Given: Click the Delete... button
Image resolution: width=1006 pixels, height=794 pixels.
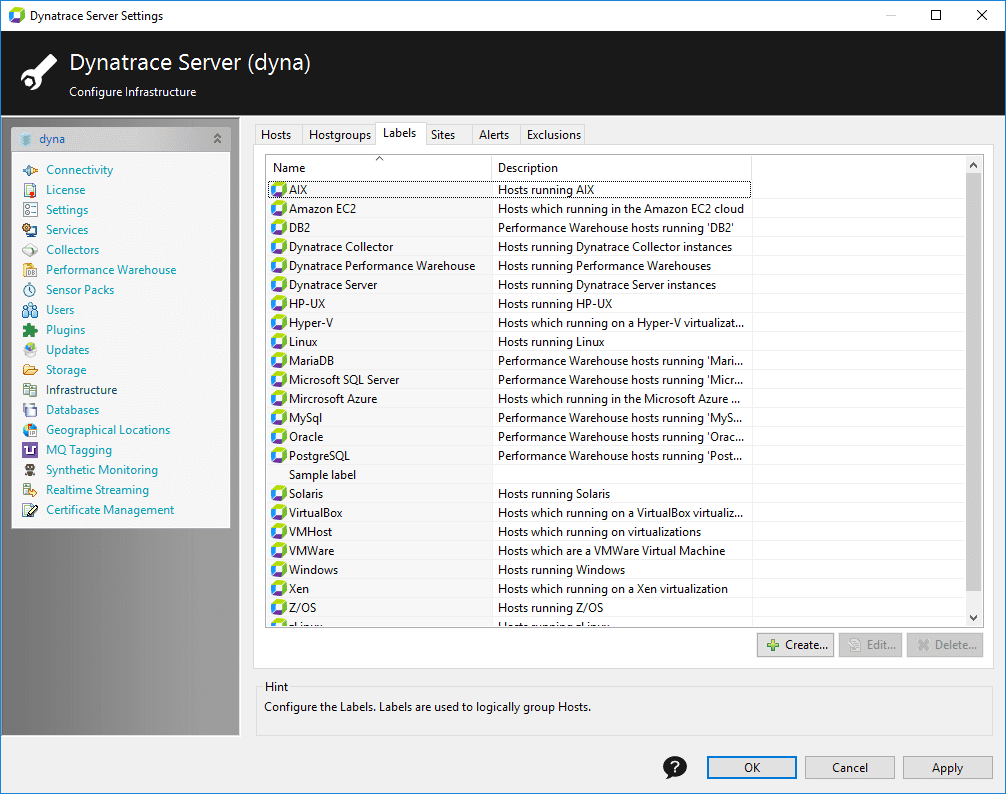Looking at the screenshot, I should pos(945,645).
